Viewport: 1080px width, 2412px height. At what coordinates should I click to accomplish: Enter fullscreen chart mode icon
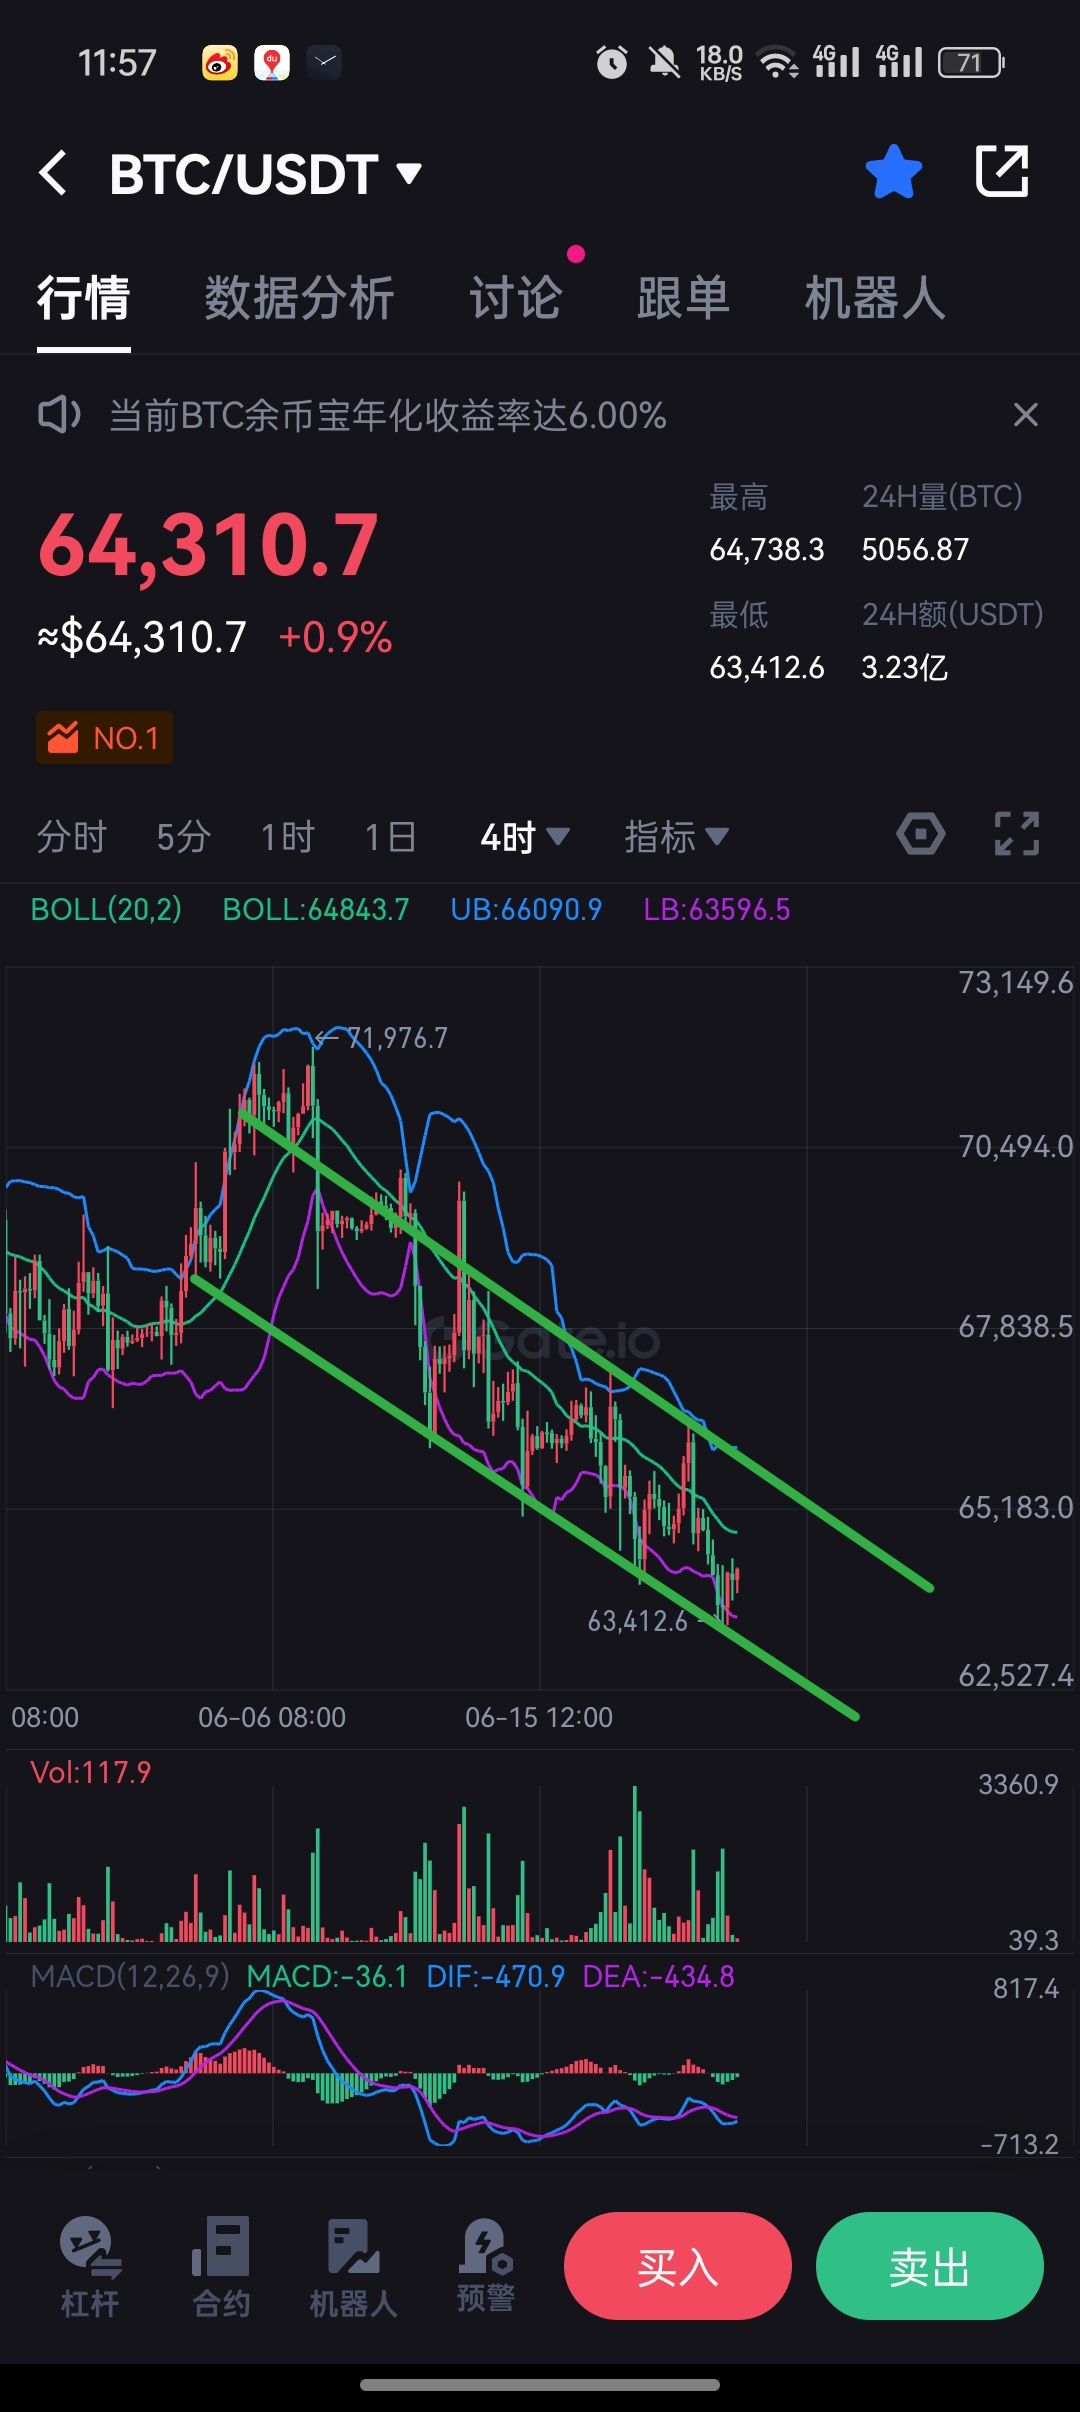pos(1017,834)
